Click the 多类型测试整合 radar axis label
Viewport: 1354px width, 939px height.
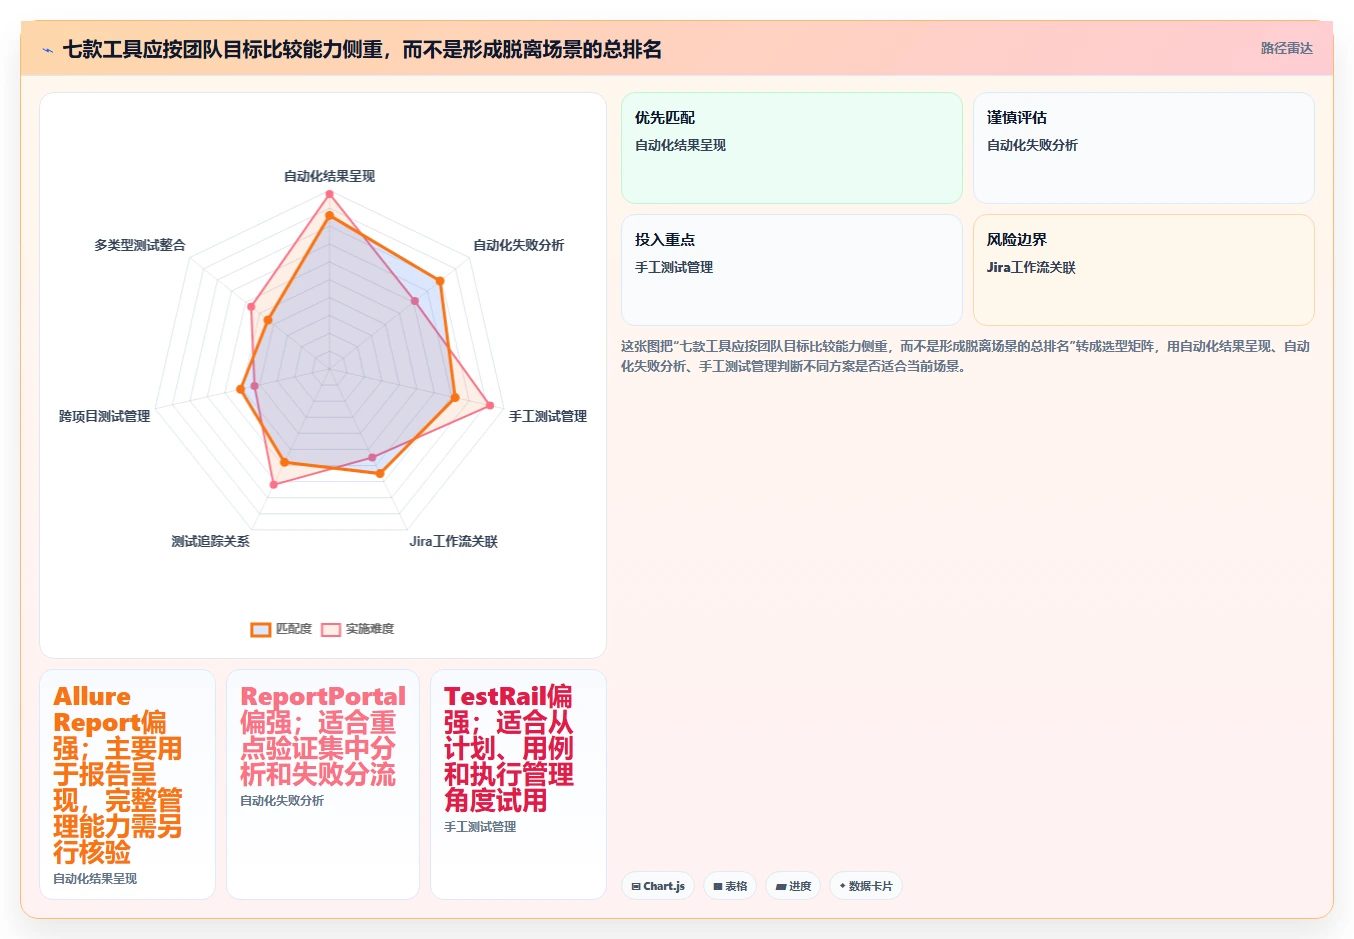click(x=140, y=245)
